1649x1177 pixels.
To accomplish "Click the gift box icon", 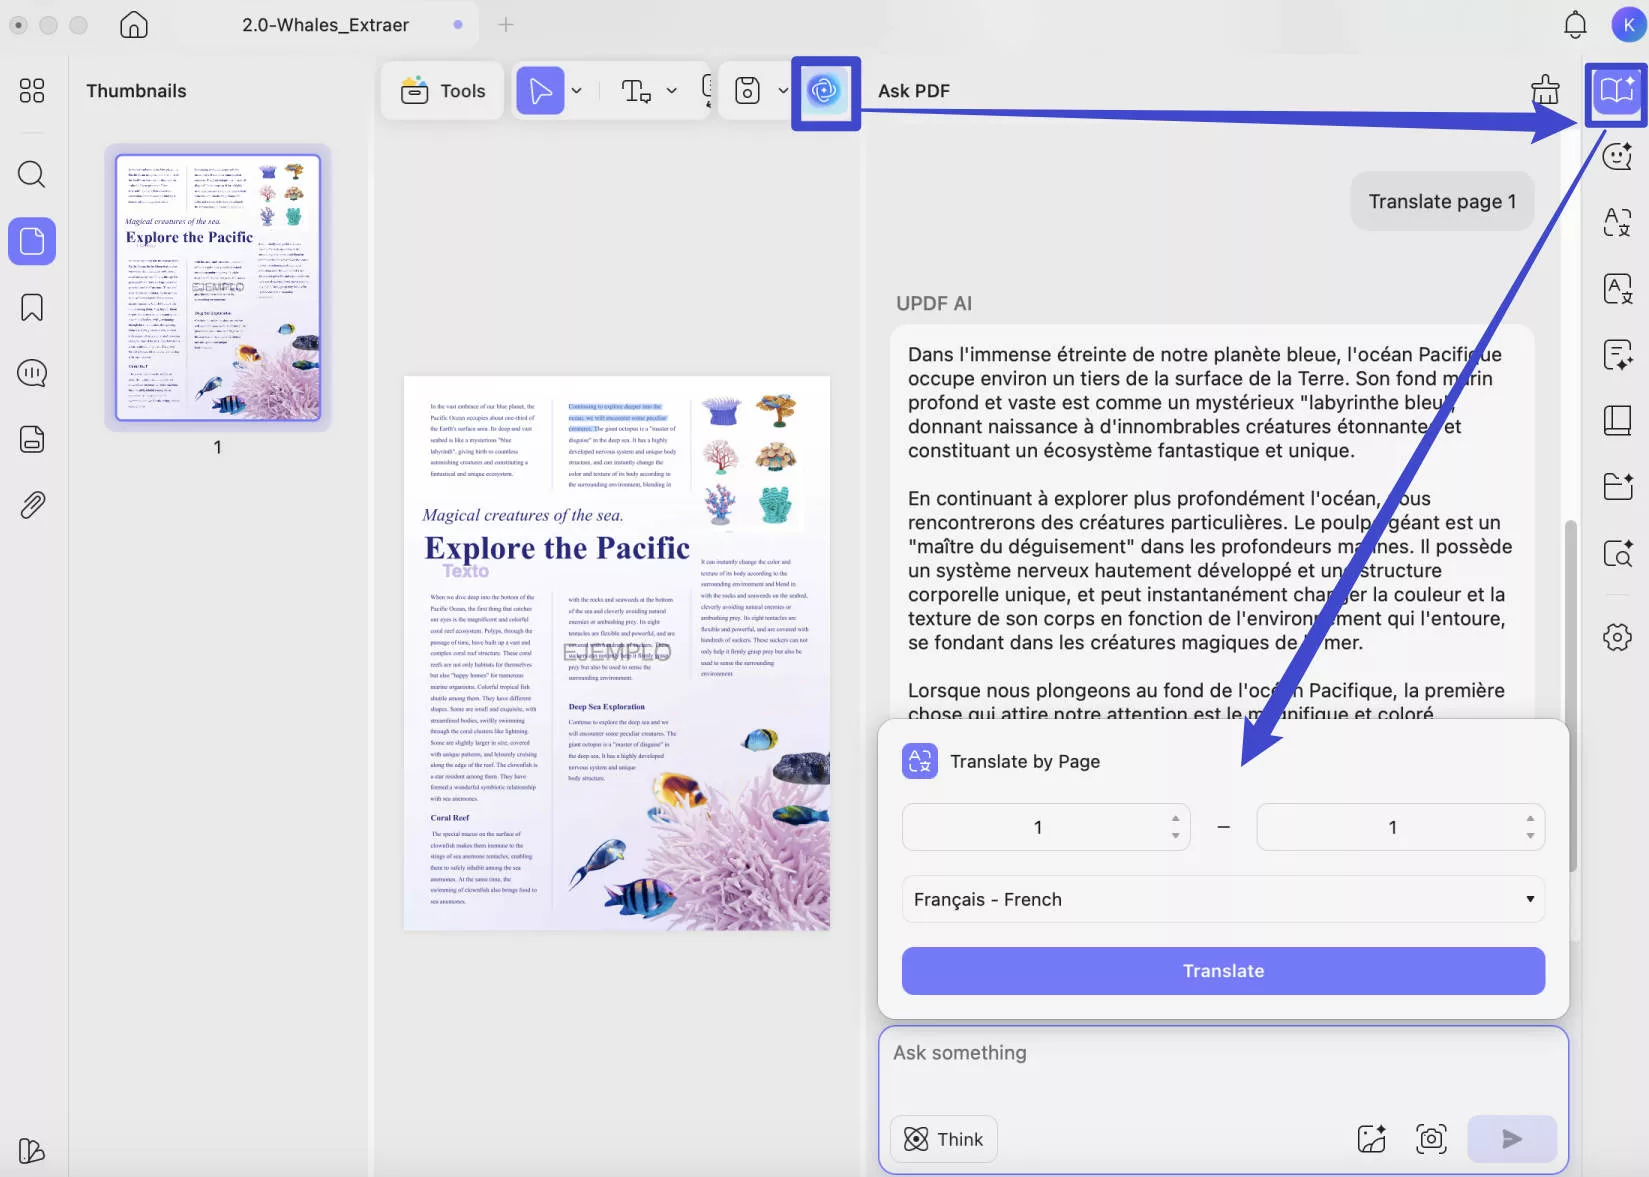I will click(x=1545, y=90).
